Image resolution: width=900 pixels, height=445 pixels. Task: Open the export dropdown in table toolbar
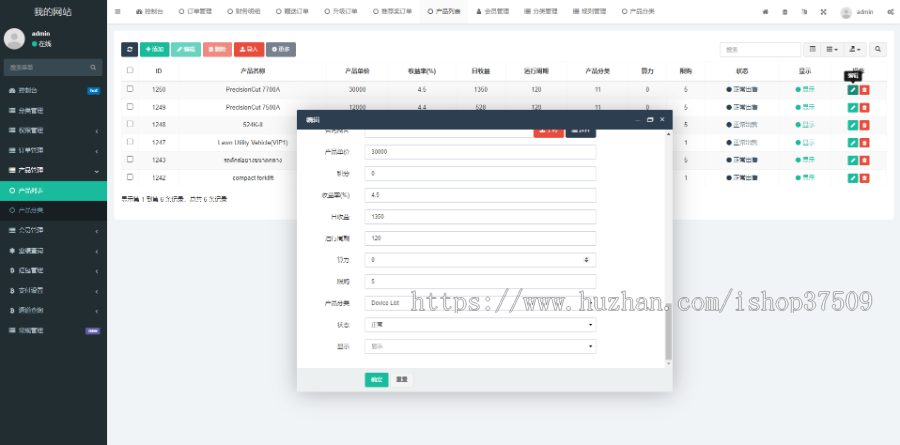(x=855, y=50)
